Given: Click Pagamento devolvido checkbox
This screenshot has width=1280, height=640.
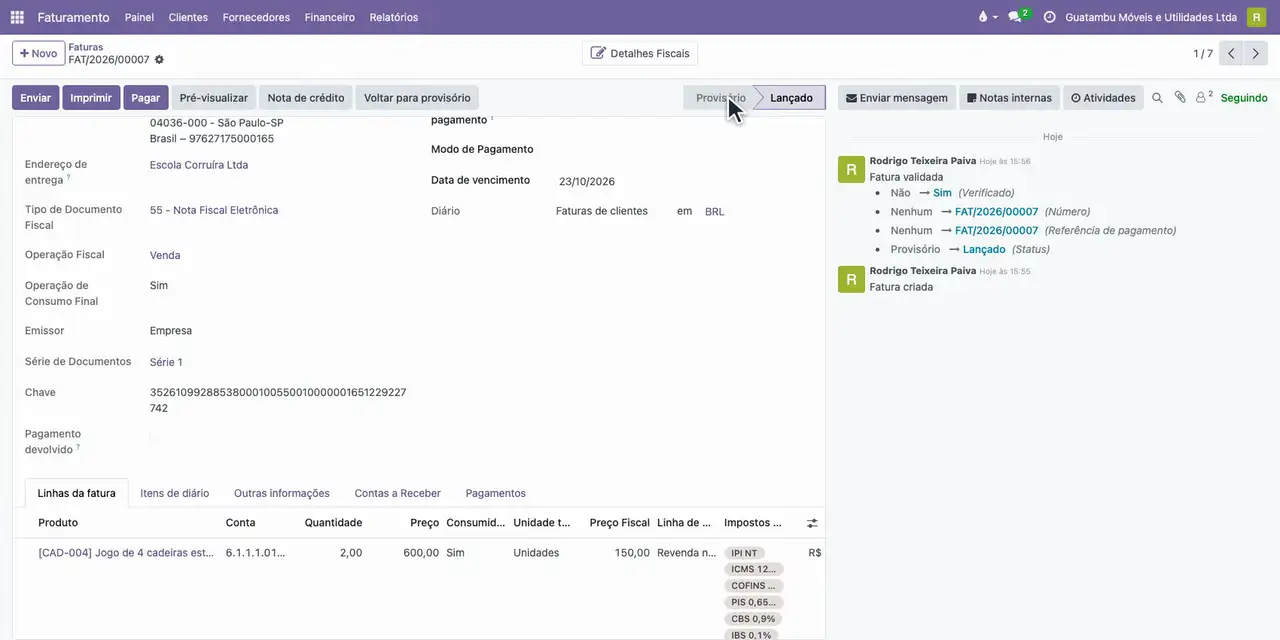Looking at the screenshot, I should tap(153, 436).
